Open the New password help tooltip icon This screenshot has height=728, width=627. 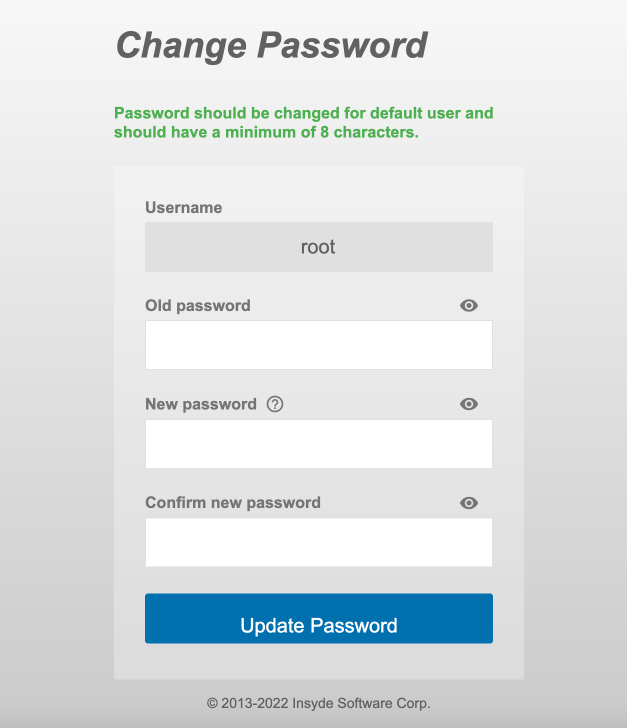(x=276, y=405)
